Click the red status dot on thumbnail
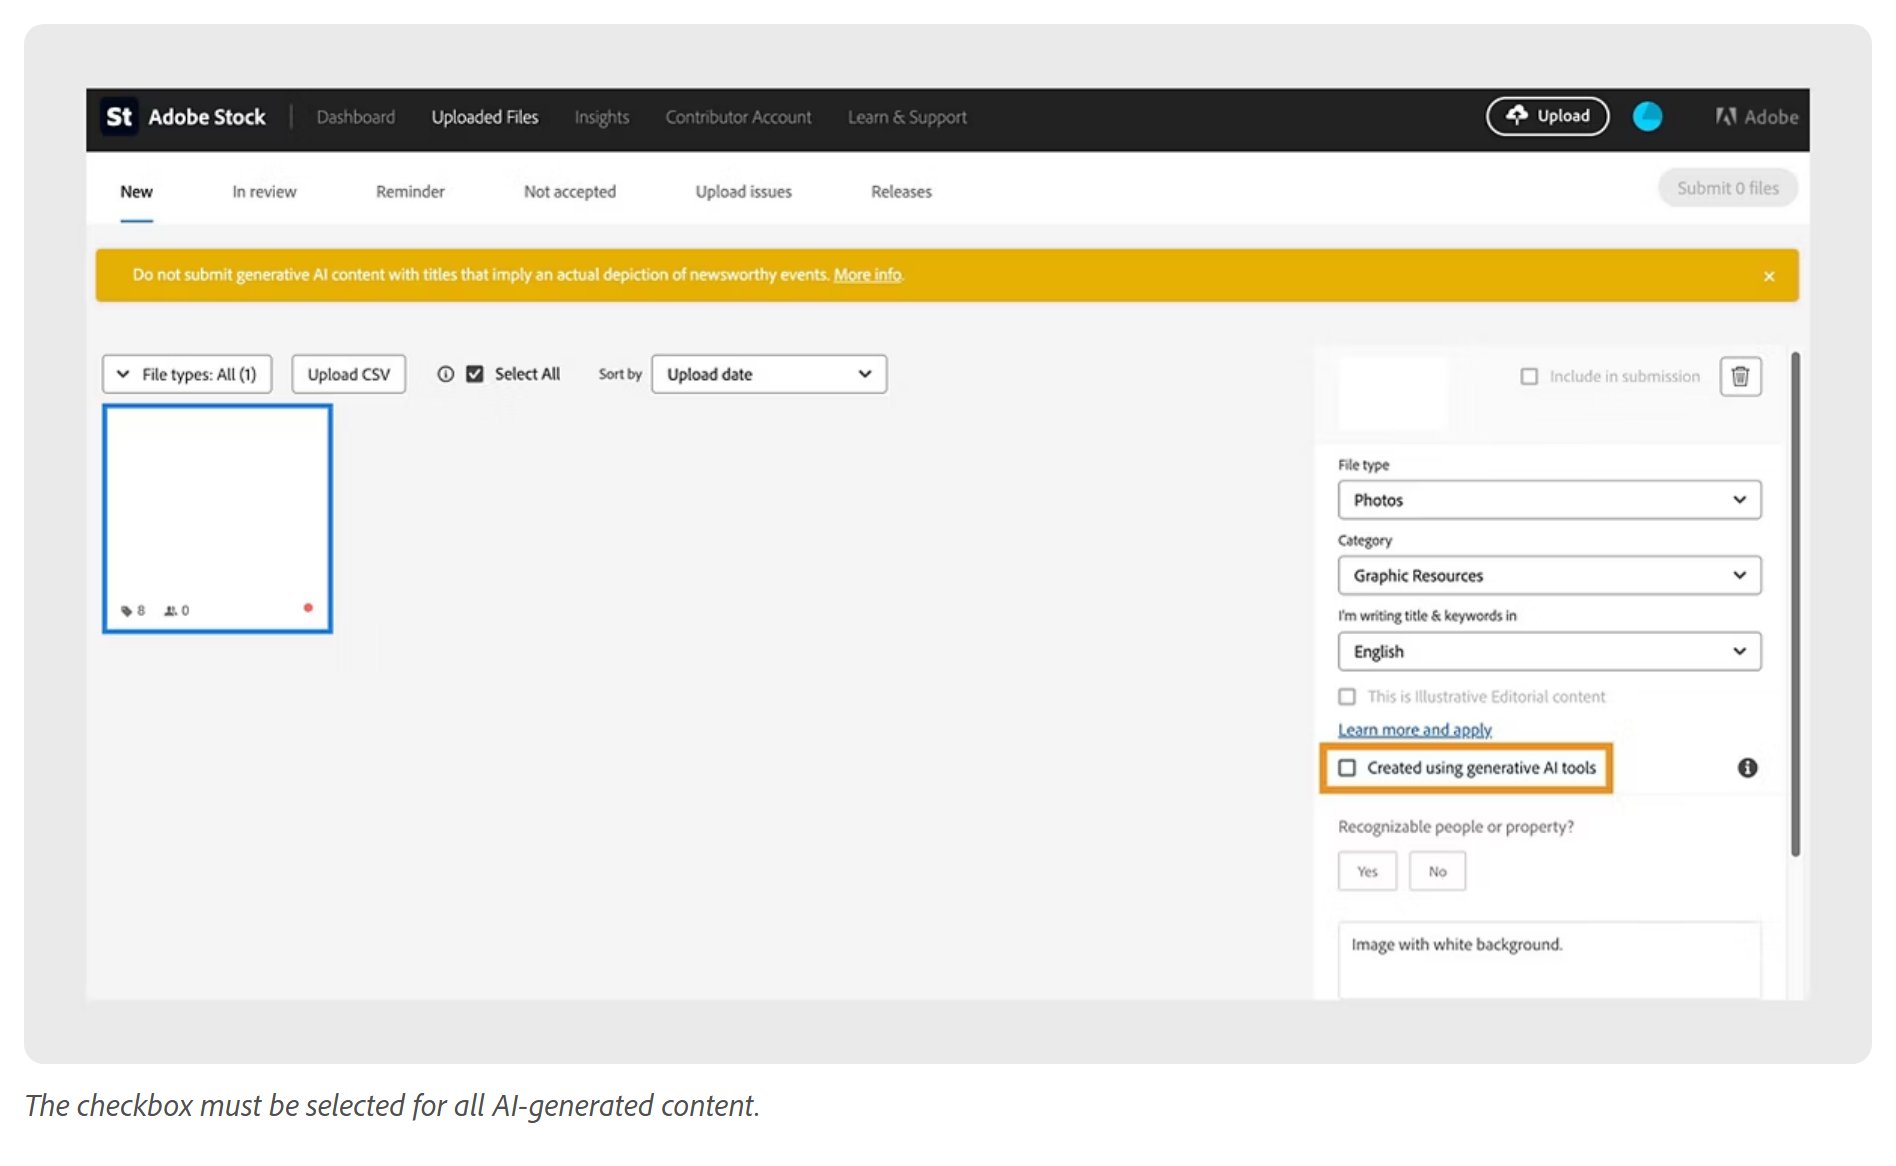The image size is (1896, 1166). coord(308,608)
